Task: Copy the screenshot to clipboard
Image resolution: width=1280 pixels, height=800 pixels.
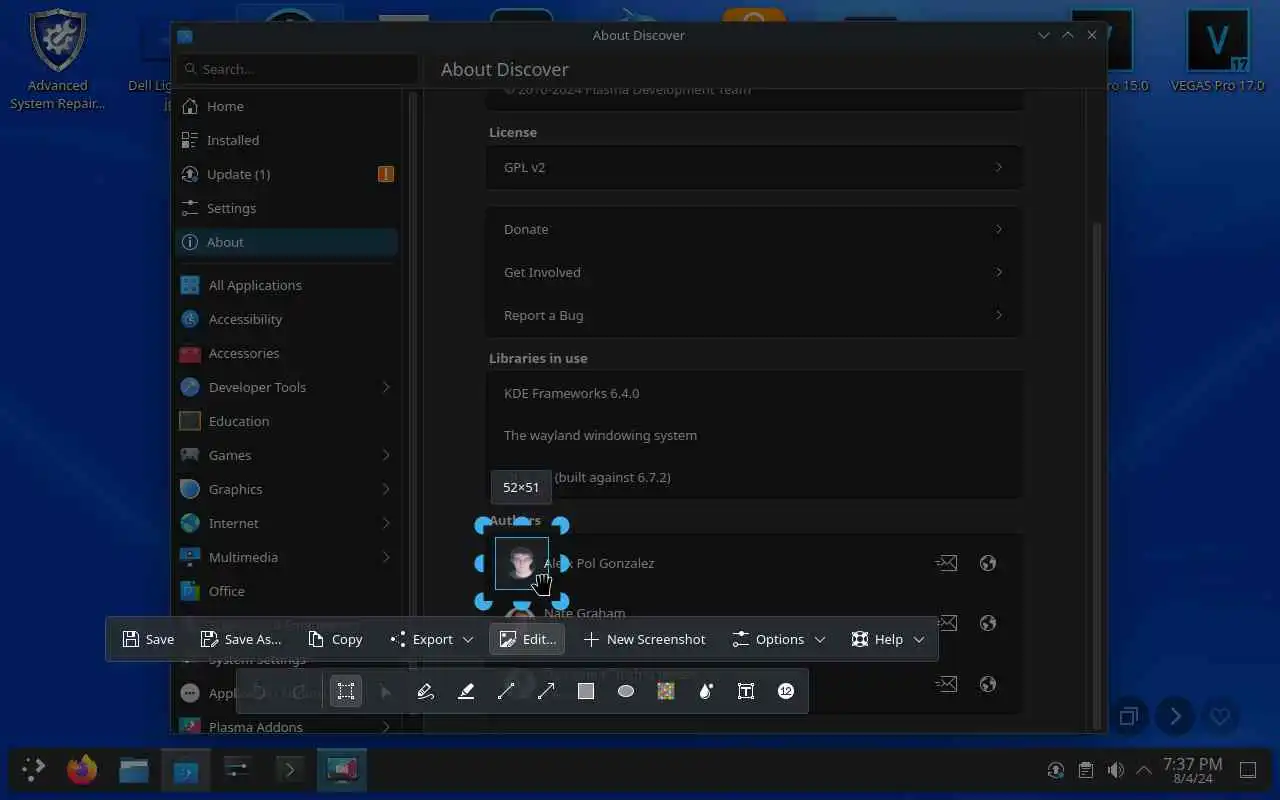Action: click(335, 639)
